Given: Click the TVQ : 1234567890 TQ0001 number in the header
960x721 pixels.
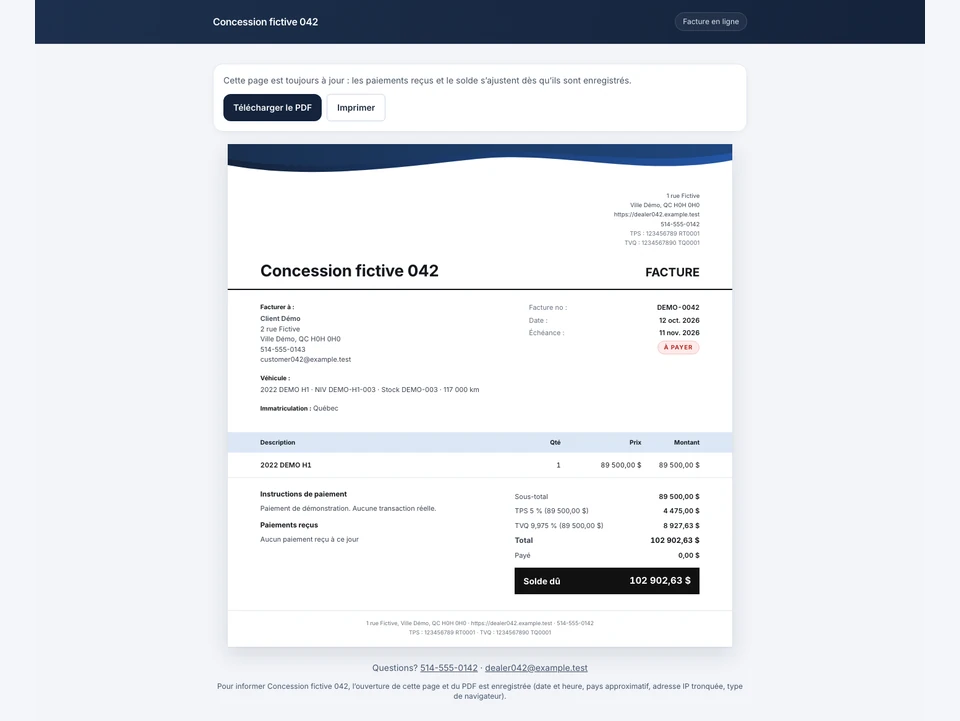Looking at the screenshot, I should 662,242.
